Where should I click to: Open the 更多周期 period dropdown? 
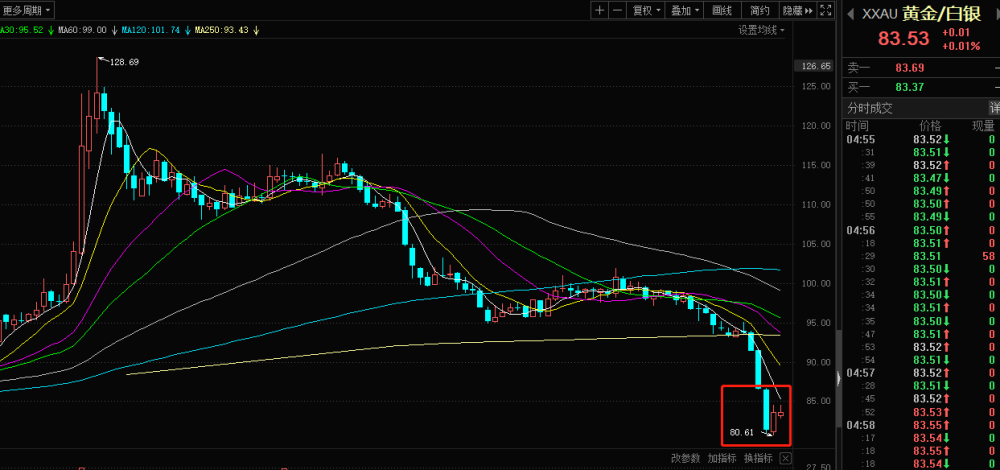26,10
